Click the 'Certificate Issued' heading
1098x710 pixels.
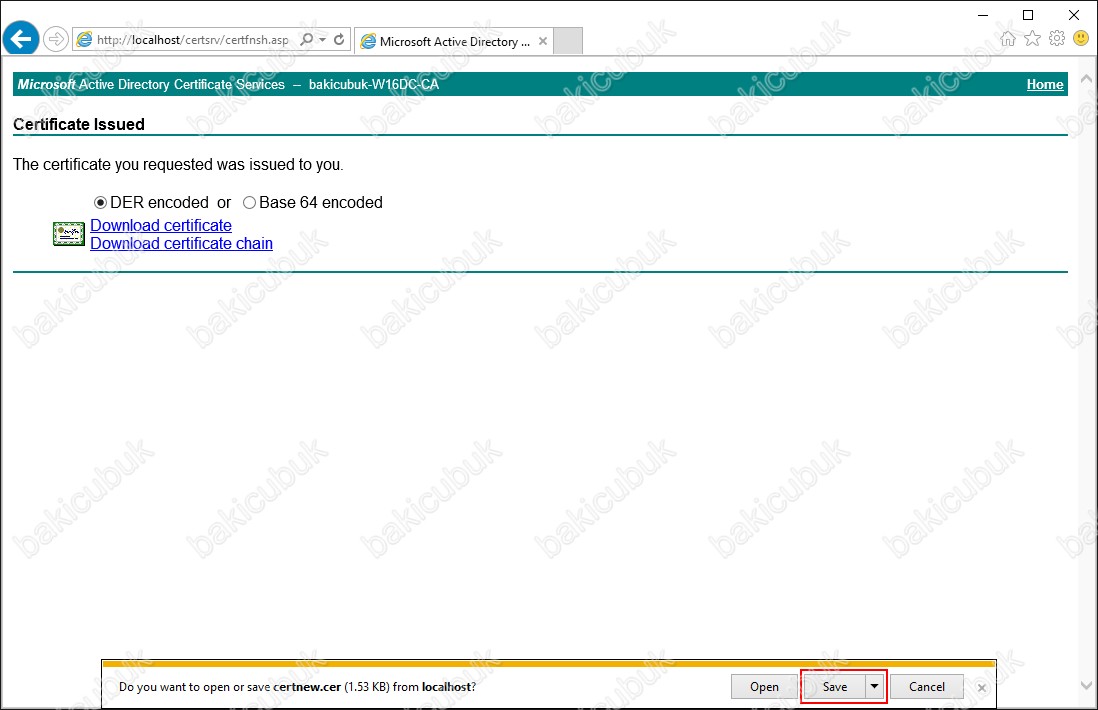coord(79,124)
